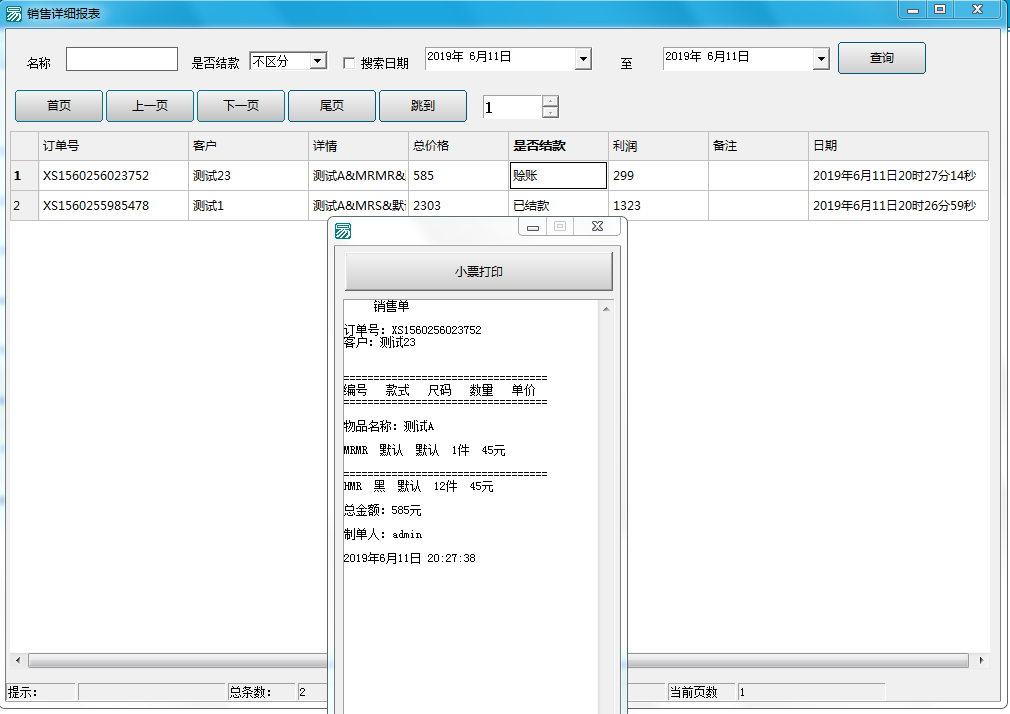Minimize the receipt popup window
This screenshot has height=714, width=1010.
pyautogui.click(x=533, y=227)
